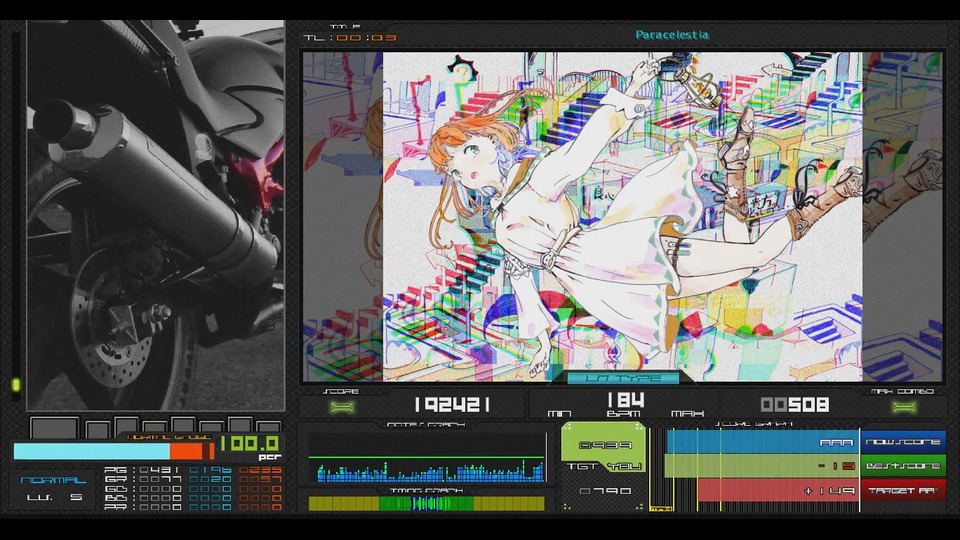Click the score value 192421

[x=452, y=405]
